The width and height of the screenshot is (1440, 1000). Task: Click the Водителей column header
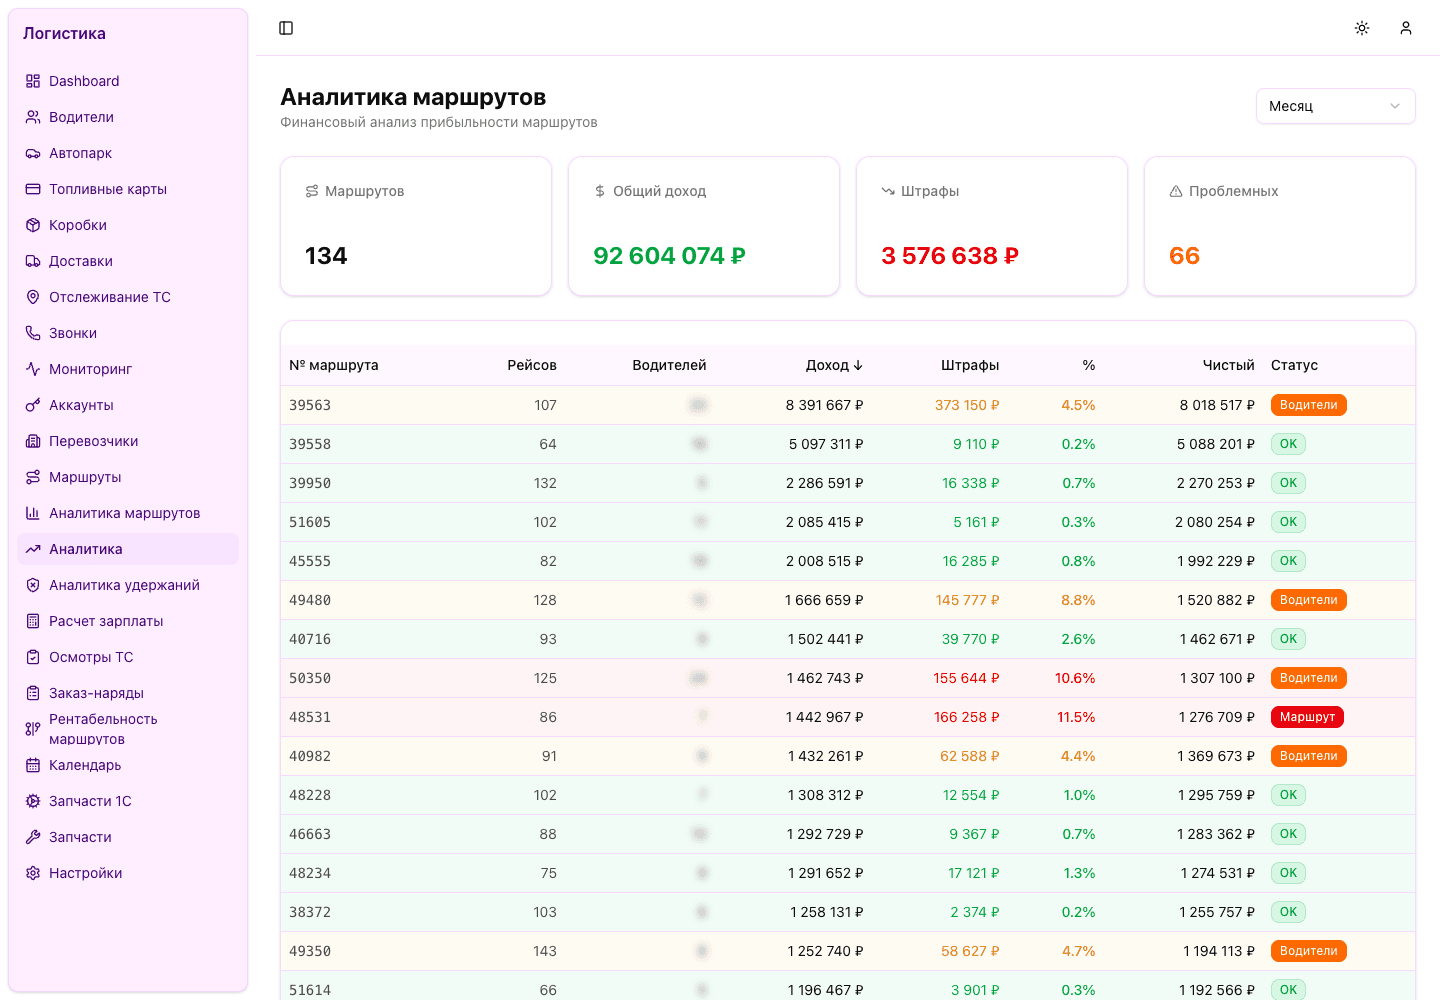click(669, 365)
